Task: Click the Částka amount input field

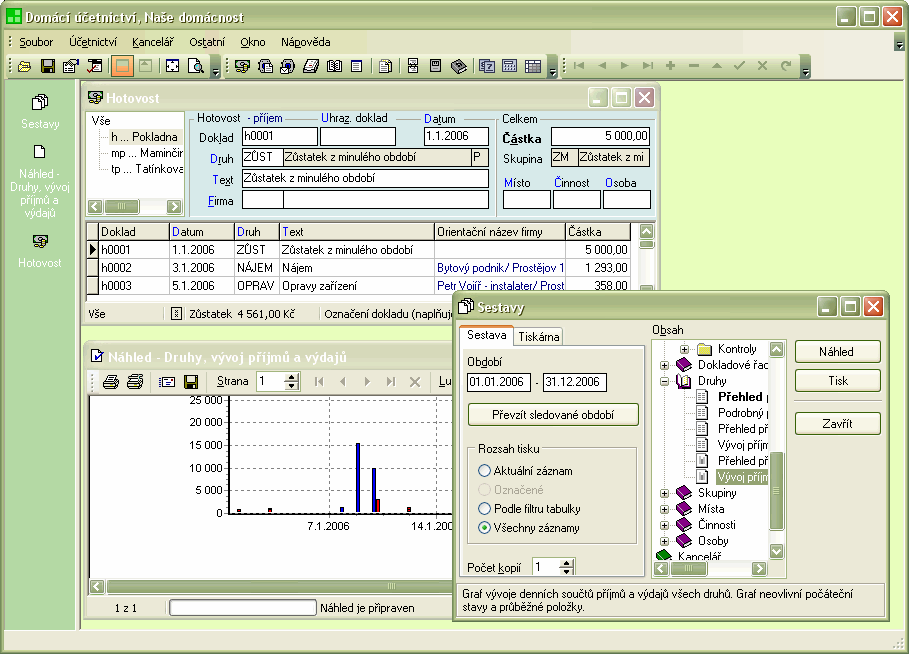Action: click(x=601, y=136)
